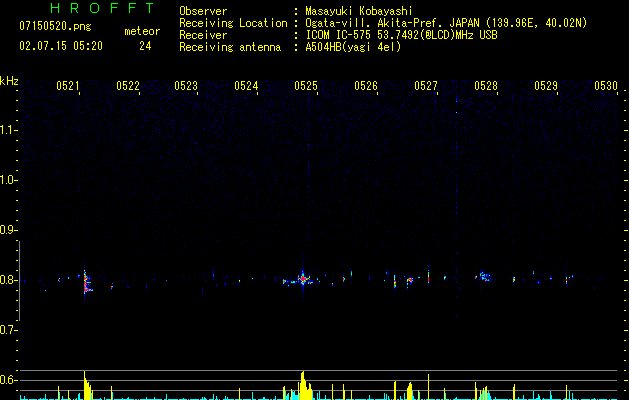Click the HROFFT title text

pyautogui.click(x=103, y=8)
